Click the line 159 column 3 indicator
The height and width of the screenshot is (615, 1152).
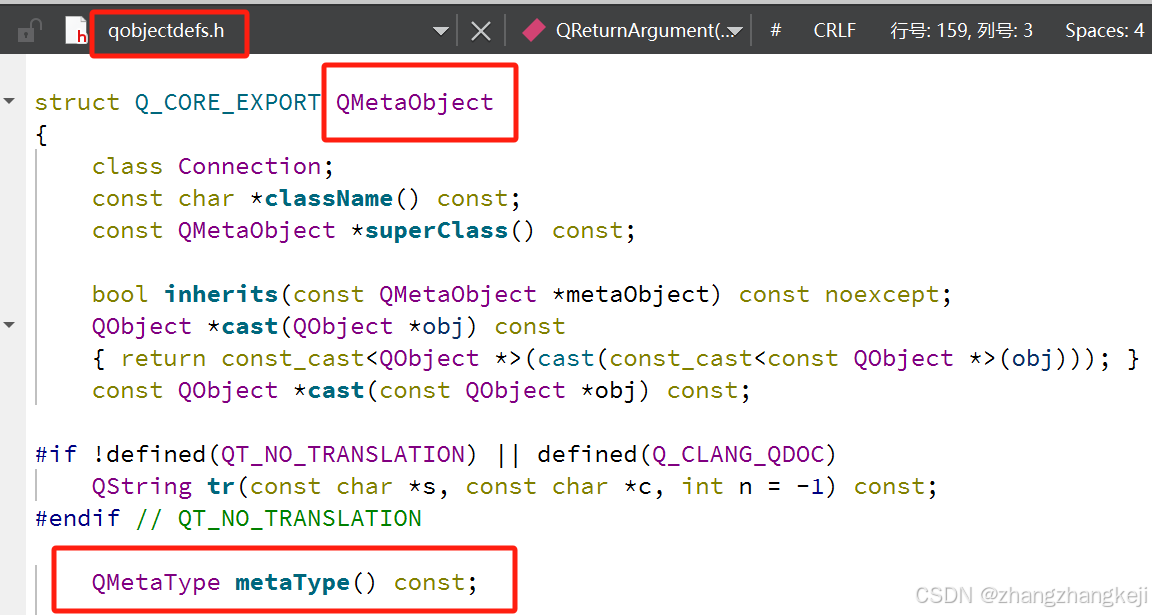(961, 31)
